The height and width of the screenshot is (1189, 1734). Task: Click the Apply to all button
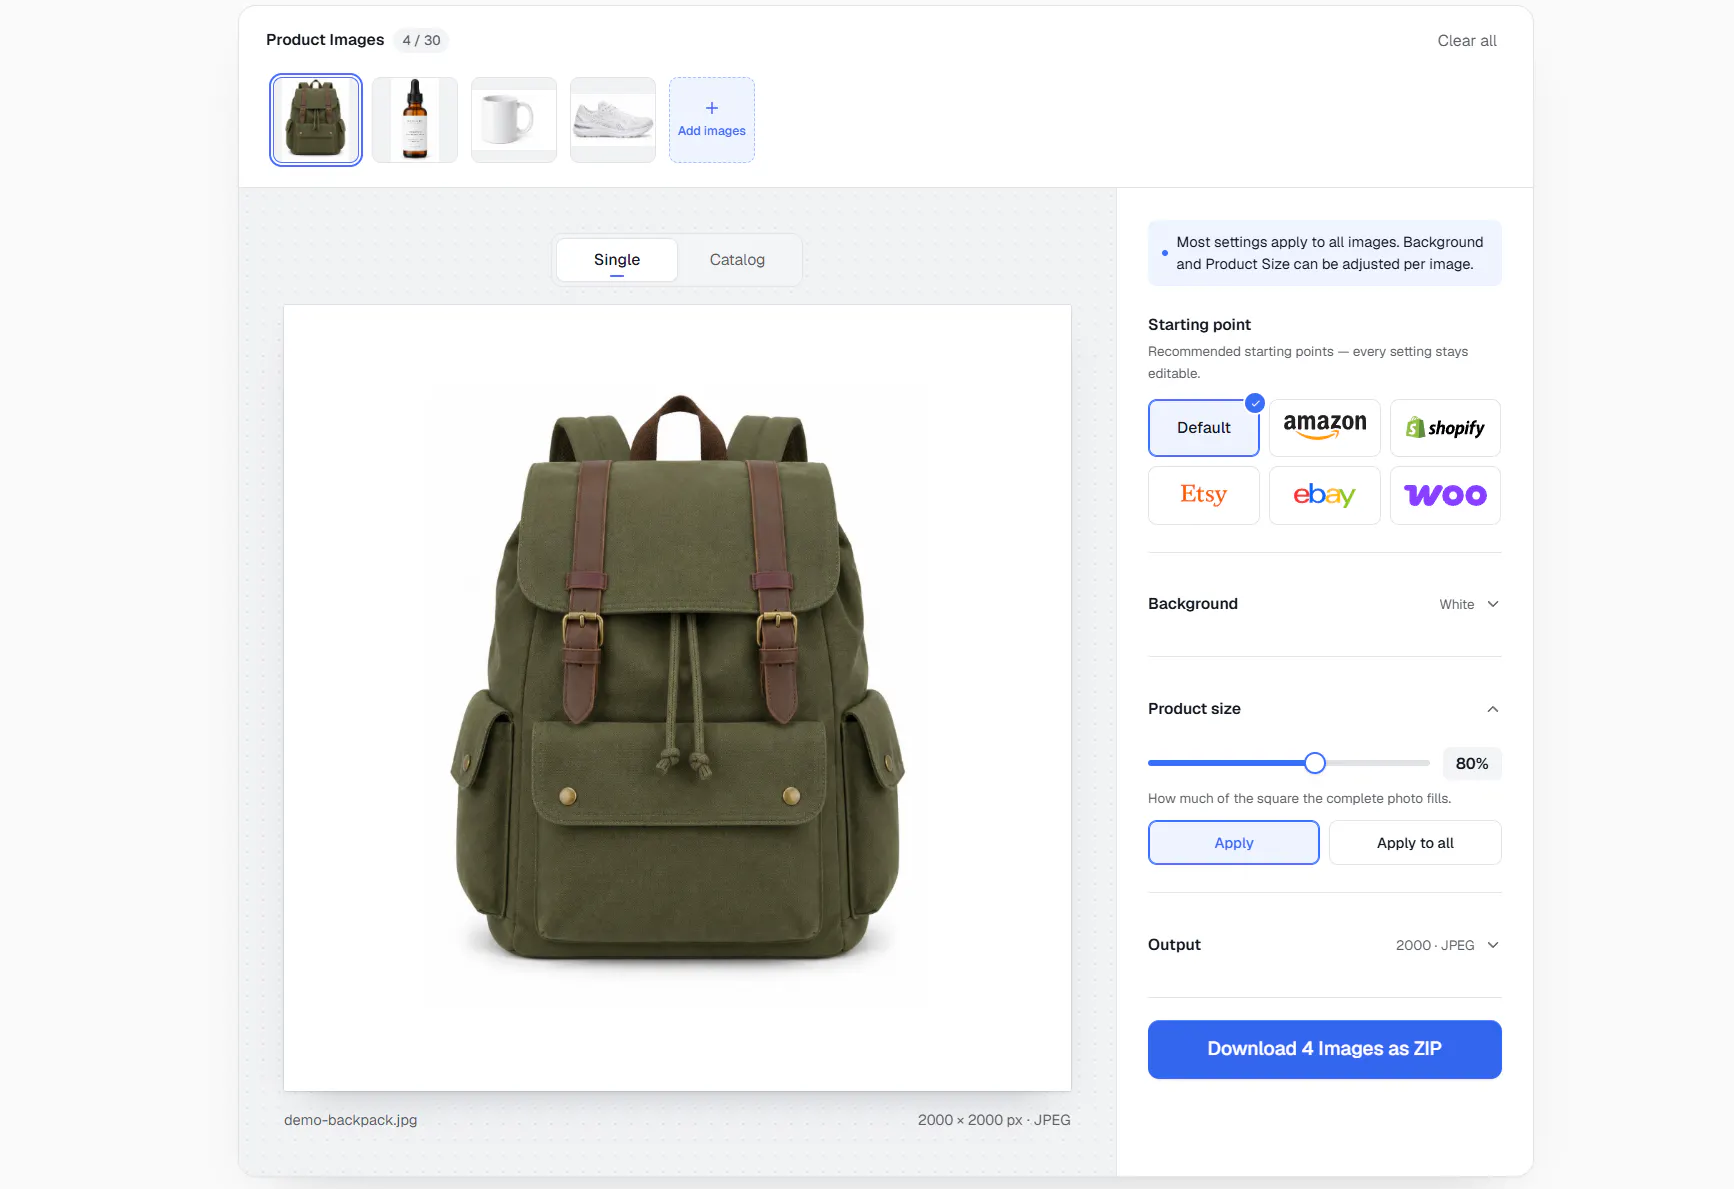click(x=1415, y=843)
